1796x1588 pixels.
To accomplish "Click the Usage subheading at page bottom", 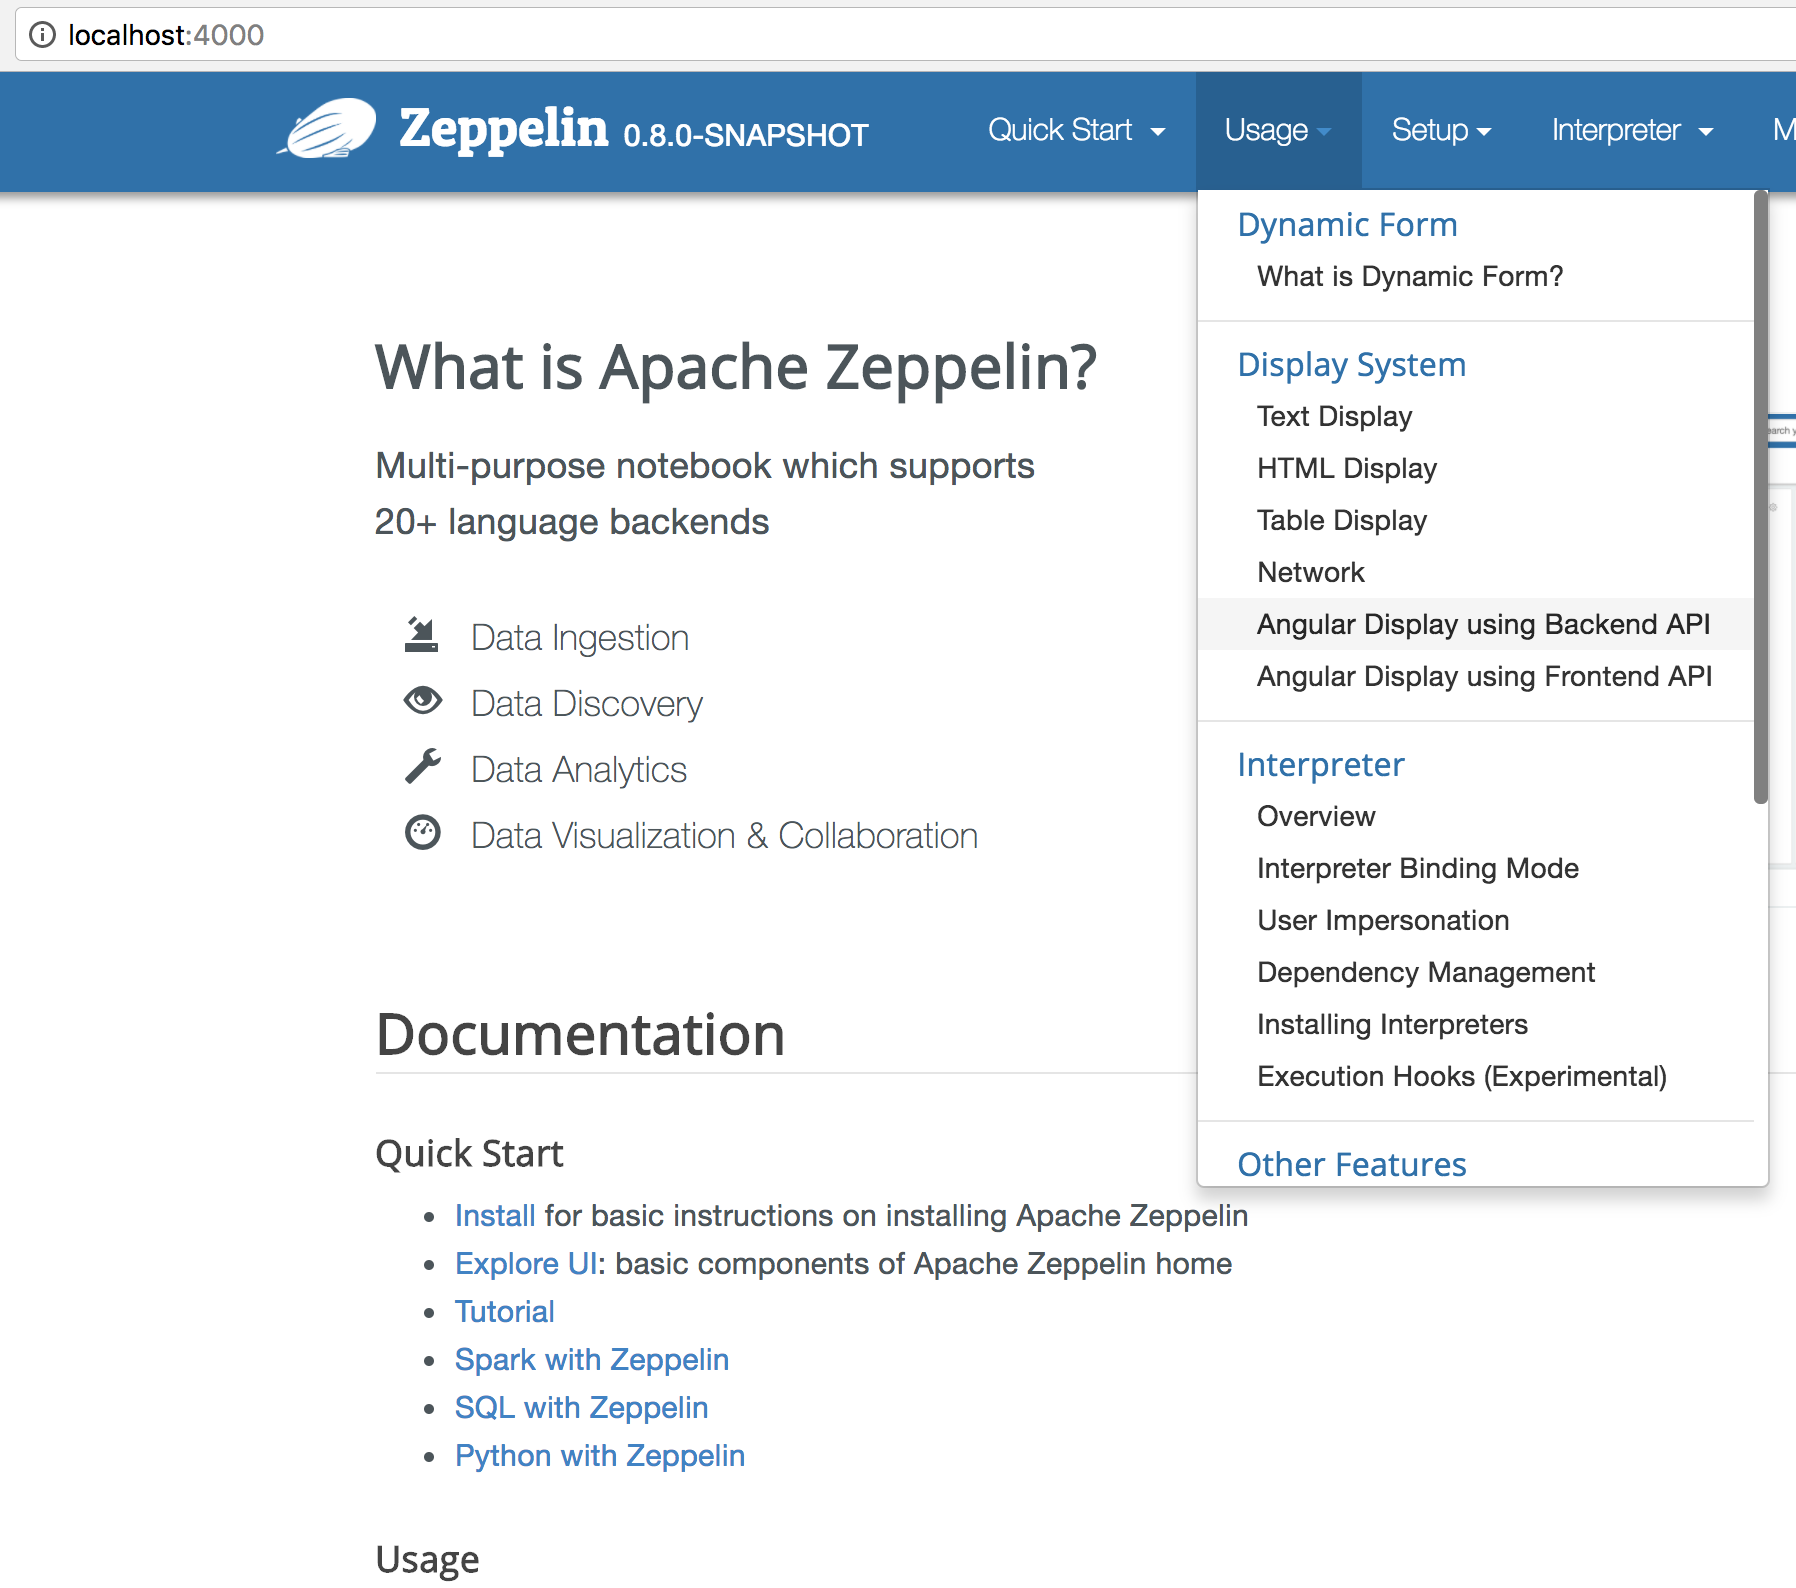I will [x=427, y=1560].
